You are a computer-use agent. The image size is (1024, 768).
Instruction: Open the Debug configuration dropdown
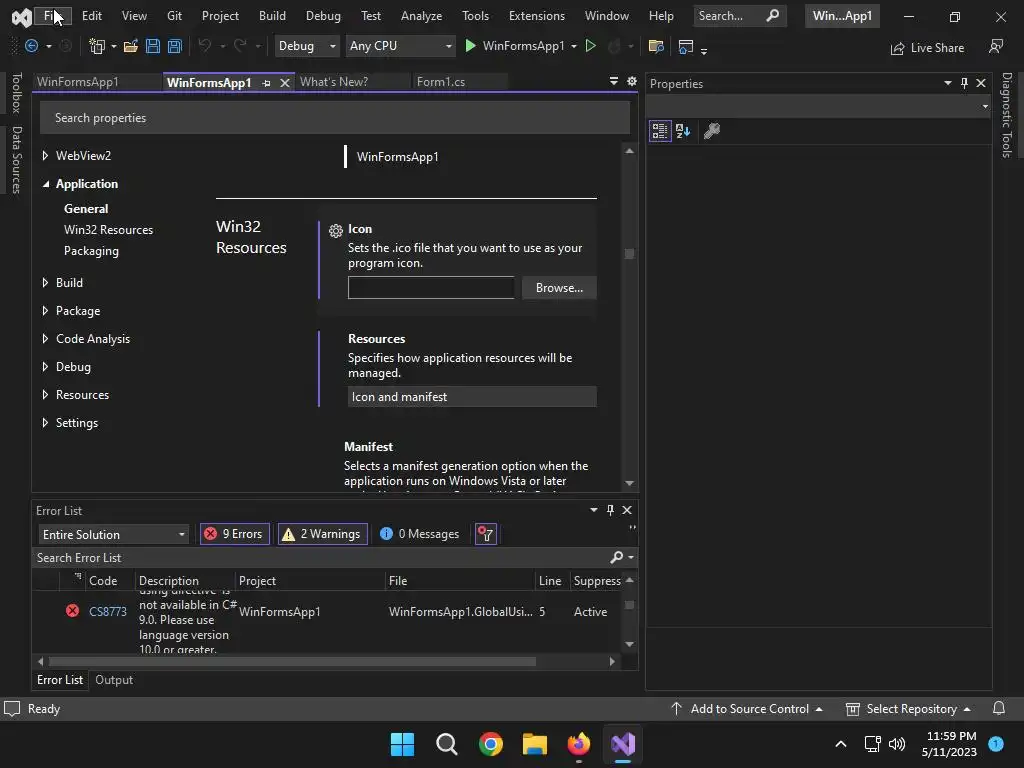[307, 46]
